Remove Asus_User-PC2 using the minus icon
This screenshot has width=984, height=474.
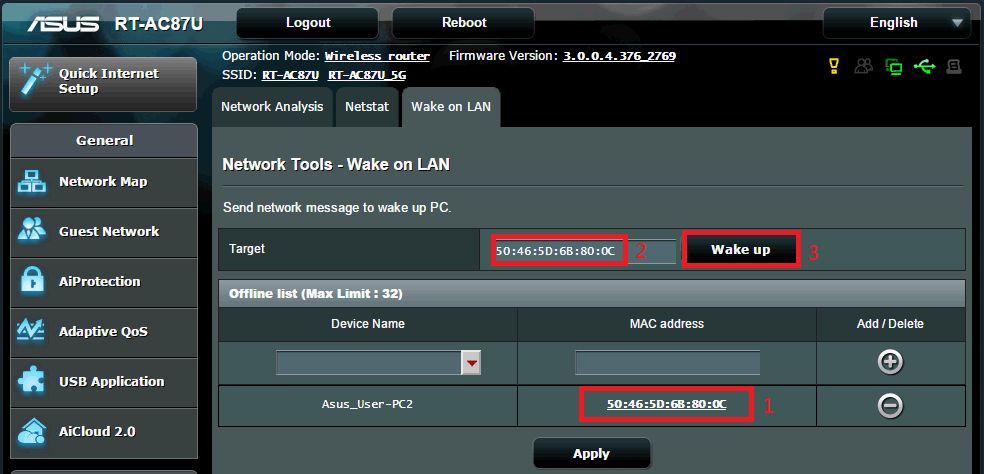[890, 405]
